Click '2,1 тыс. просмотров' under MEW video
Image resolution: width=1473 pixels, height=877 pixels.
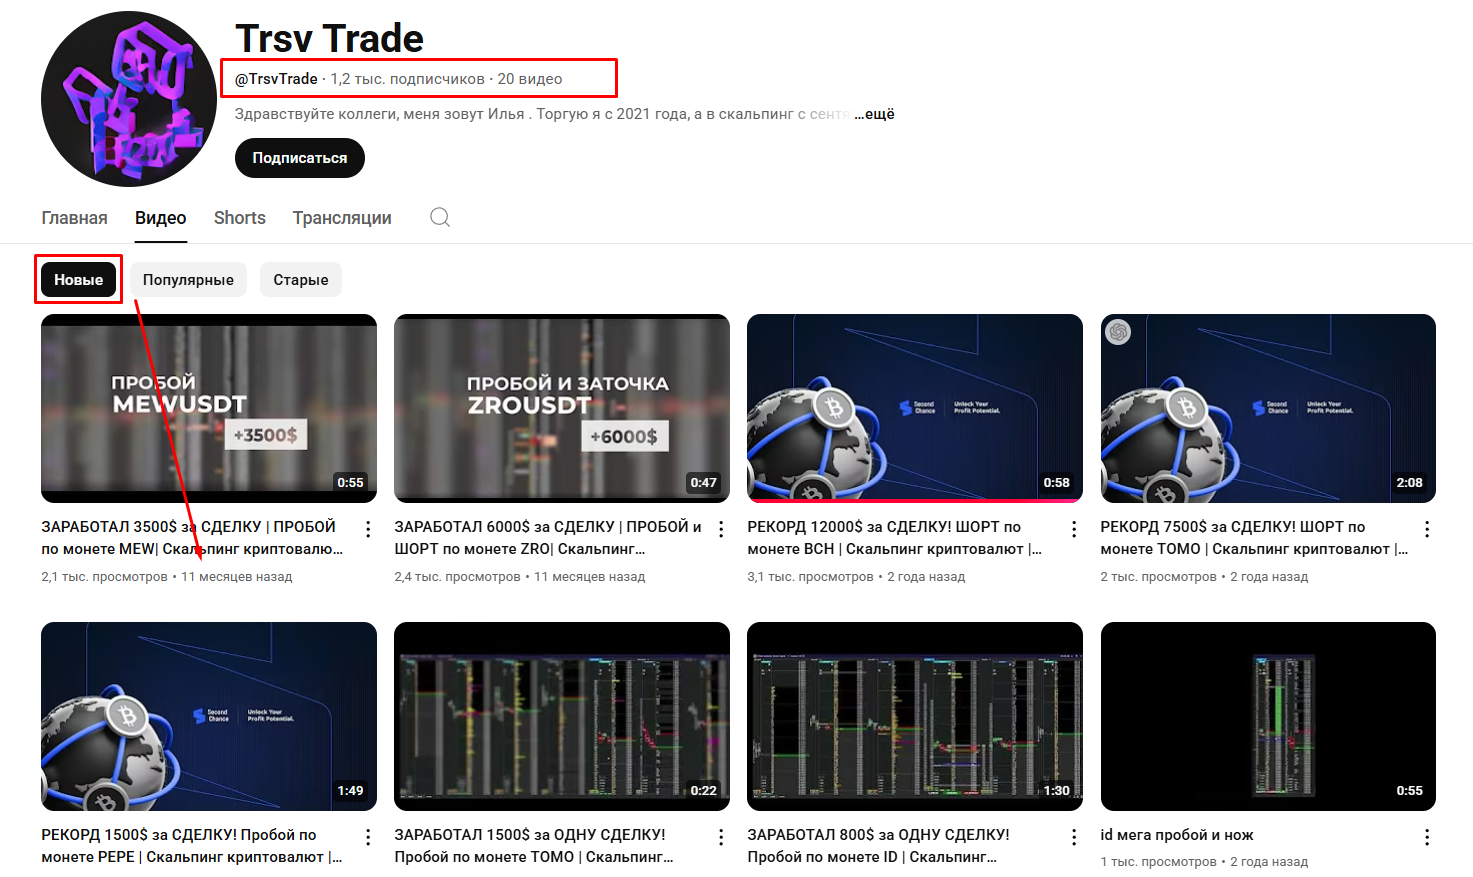point(104,577)
